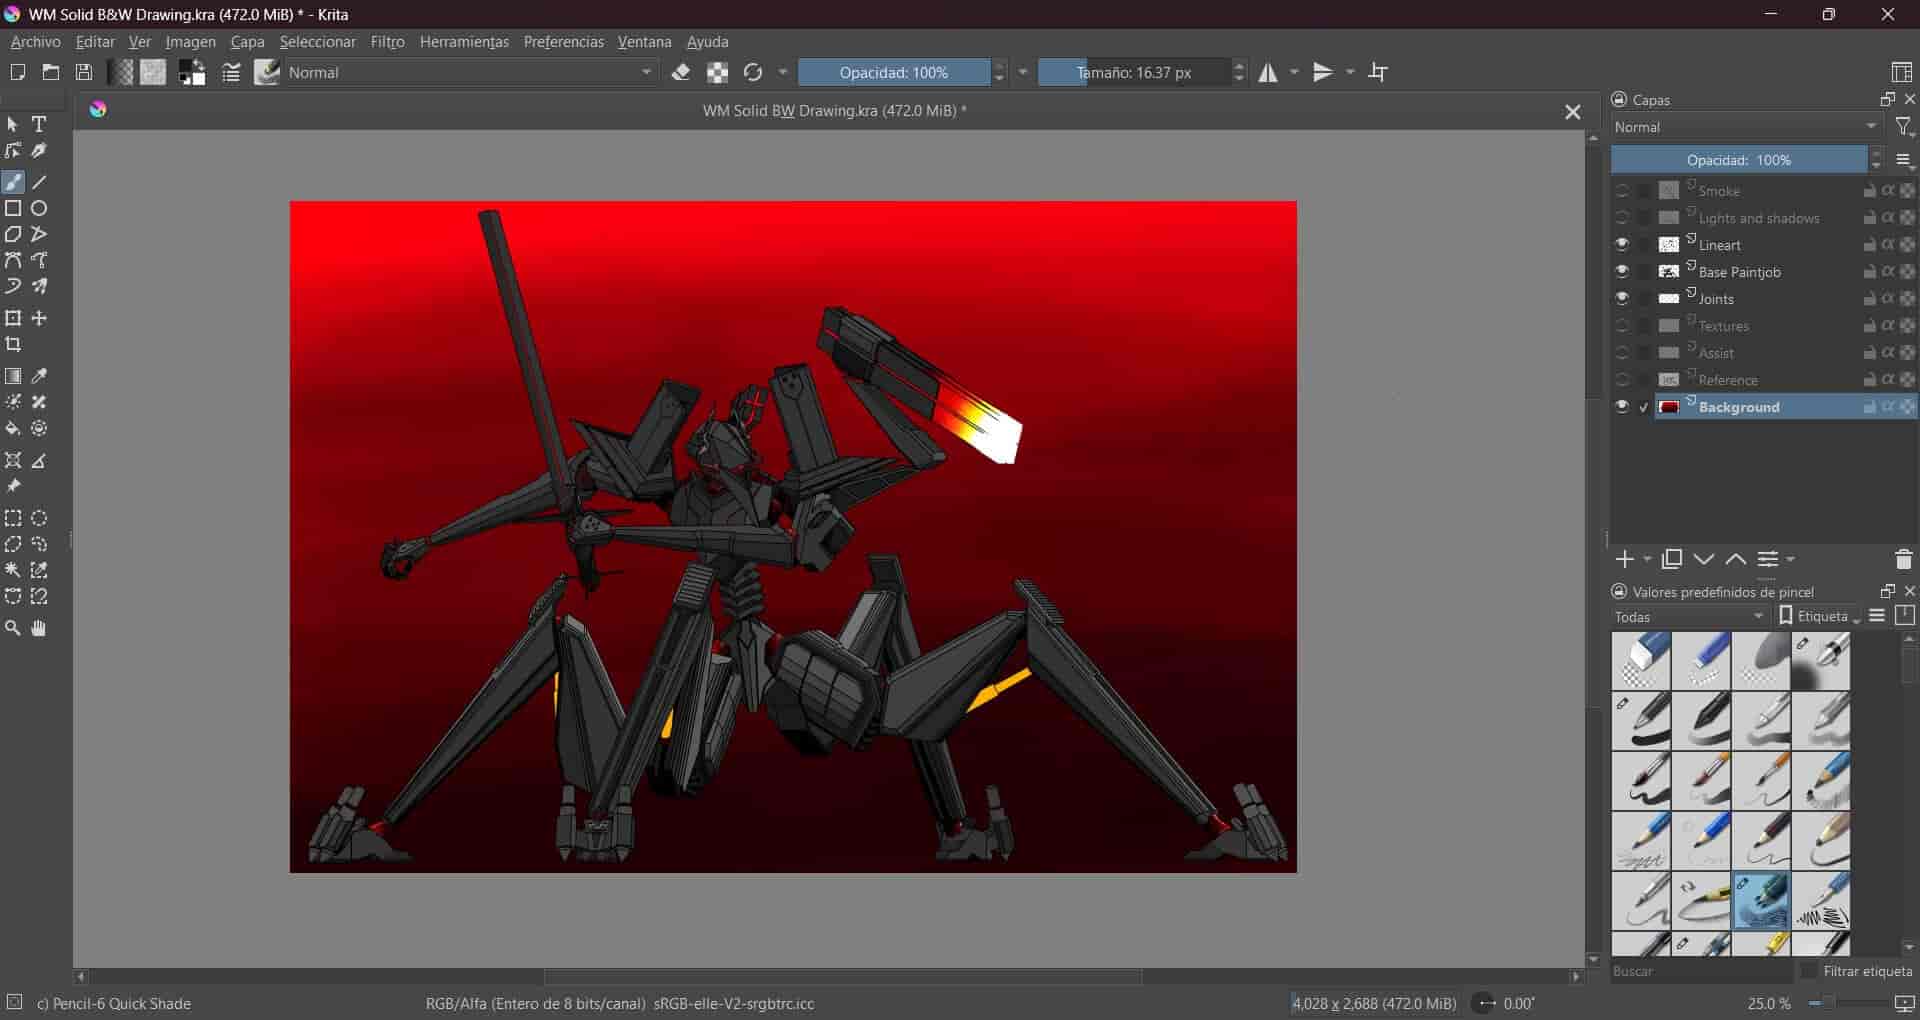Select the Elliptical Selection tool
This screenshot has height=1020, width=1920.
pos(39,519)
